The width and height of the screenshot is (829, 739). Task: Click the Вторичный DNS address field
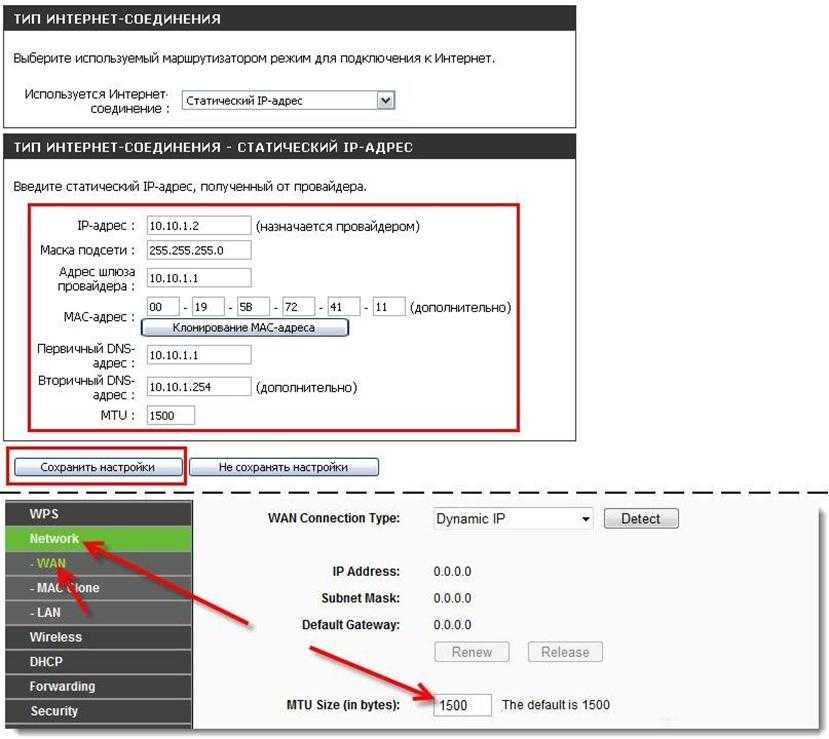pyautogui.click(x=198, y=387)
